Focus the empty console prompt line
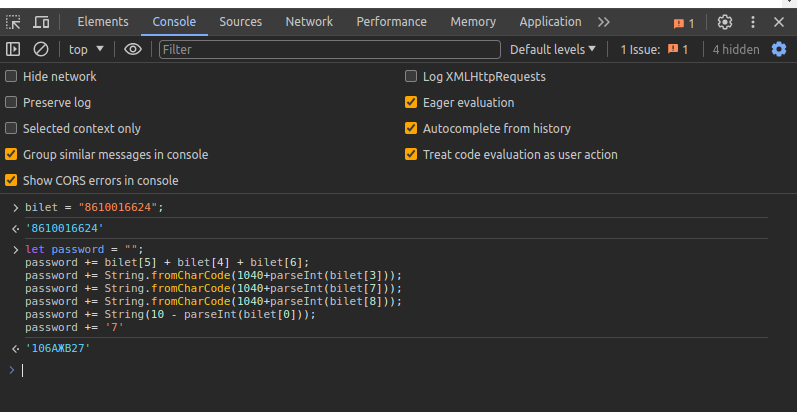Viewport: 797px width, 412px height. tap(398, 370)
